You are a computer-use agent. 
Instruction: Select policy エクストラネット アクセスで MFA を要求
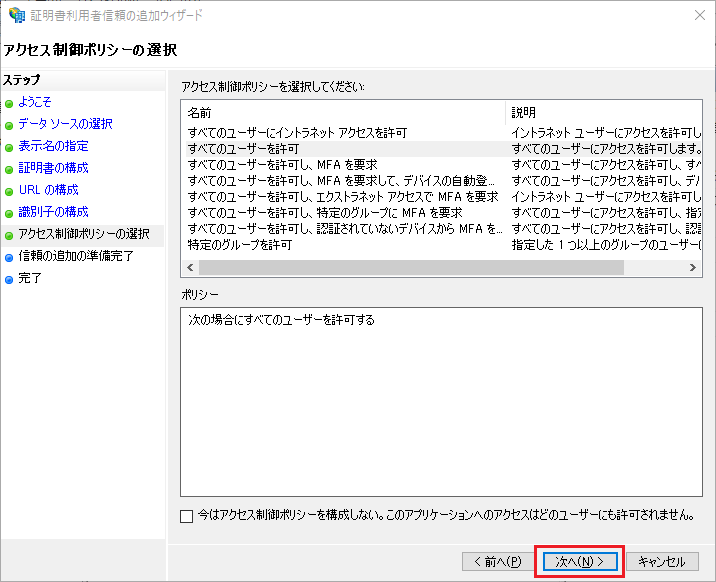coord(343,197)
